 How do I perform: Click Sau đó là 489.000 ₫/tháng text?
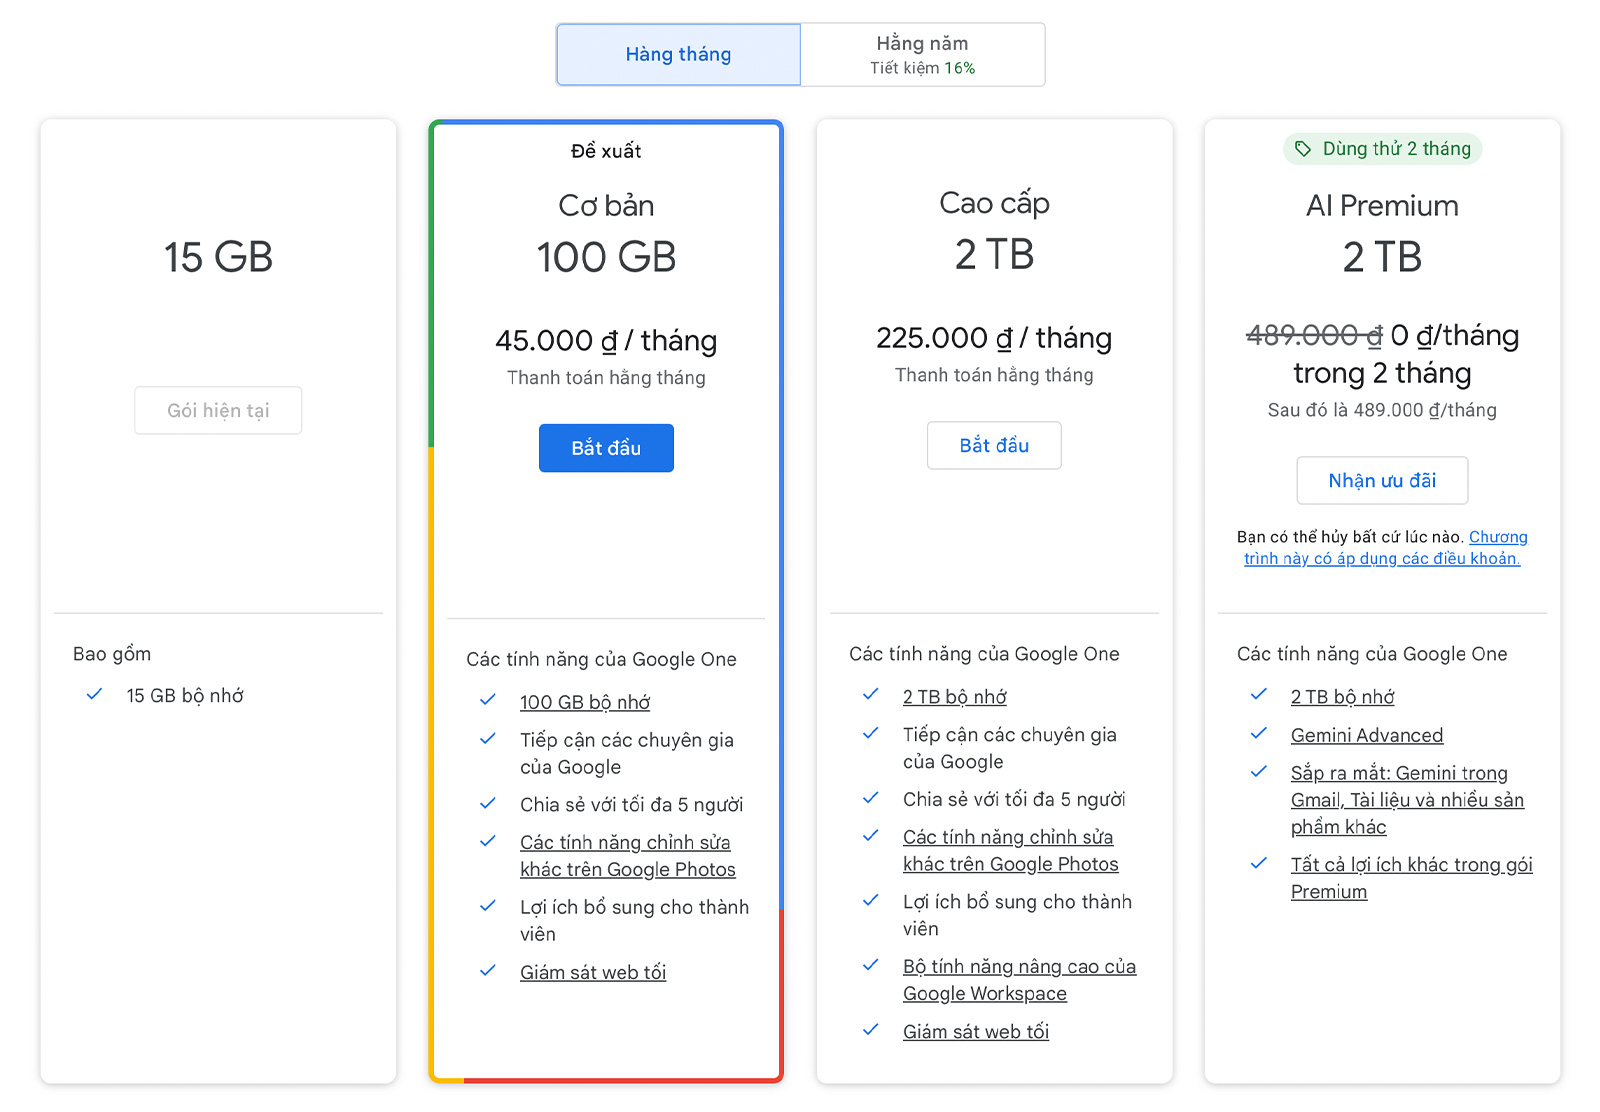click(x=1382, y=410)
